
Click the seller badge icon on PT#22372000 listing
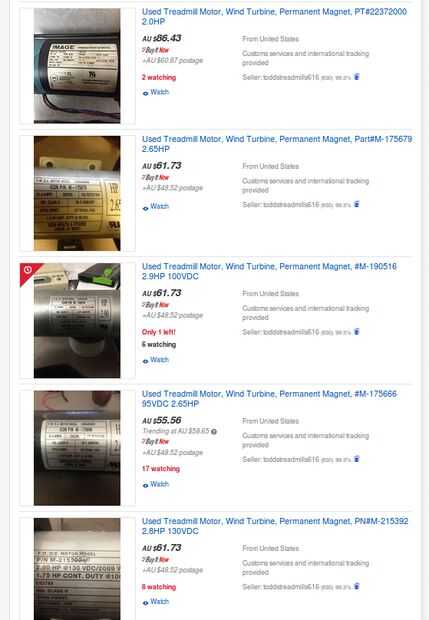coord(356,77)
